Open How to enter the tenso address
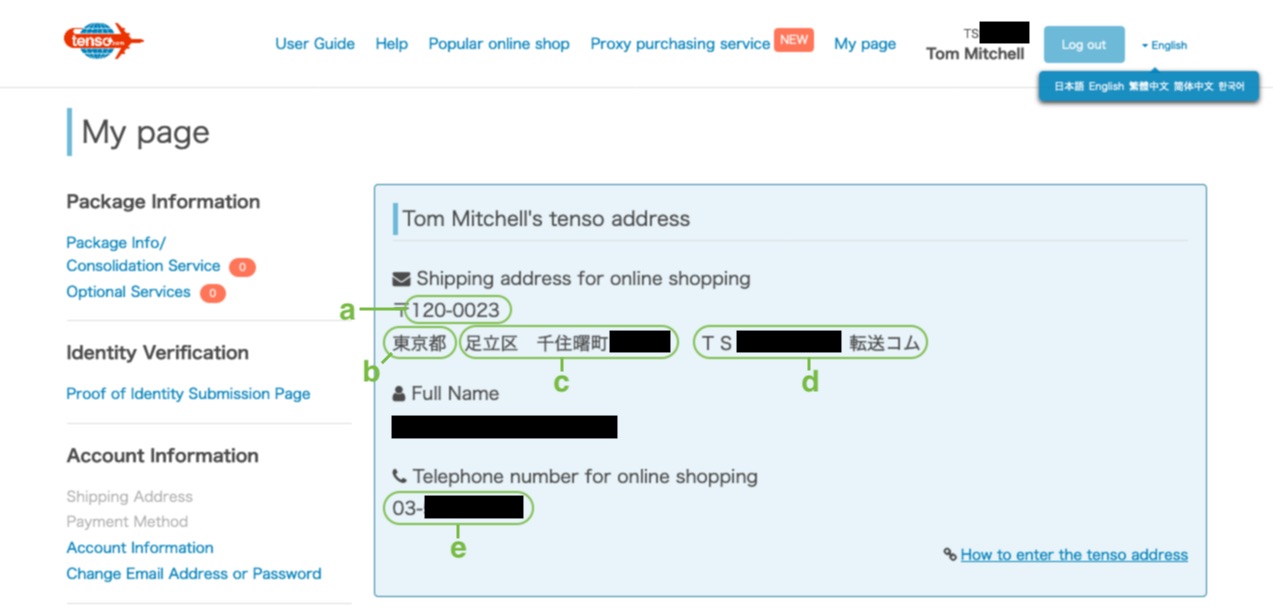The height and width of the screenshot is (613, 1273). coord(1074,555)
